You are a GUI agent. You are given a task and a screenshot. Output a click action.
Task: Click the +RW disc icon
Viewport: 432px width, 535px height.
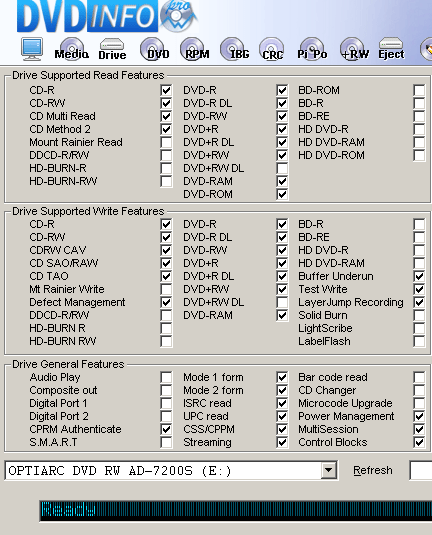pos(355,49)
